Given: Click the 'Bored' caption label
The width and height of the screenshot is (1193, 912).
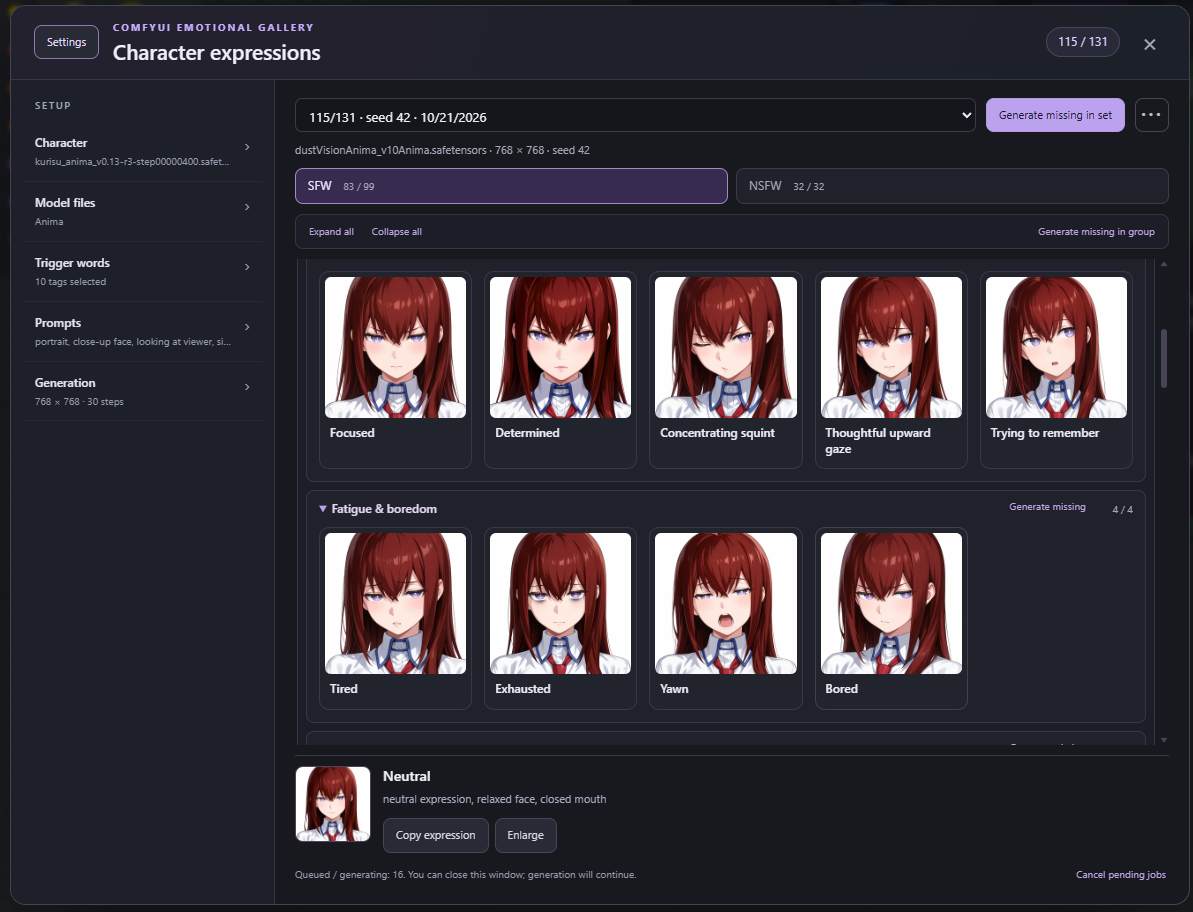Looking at the screenshot, I should pyautogui.click(x=841, y=689).
